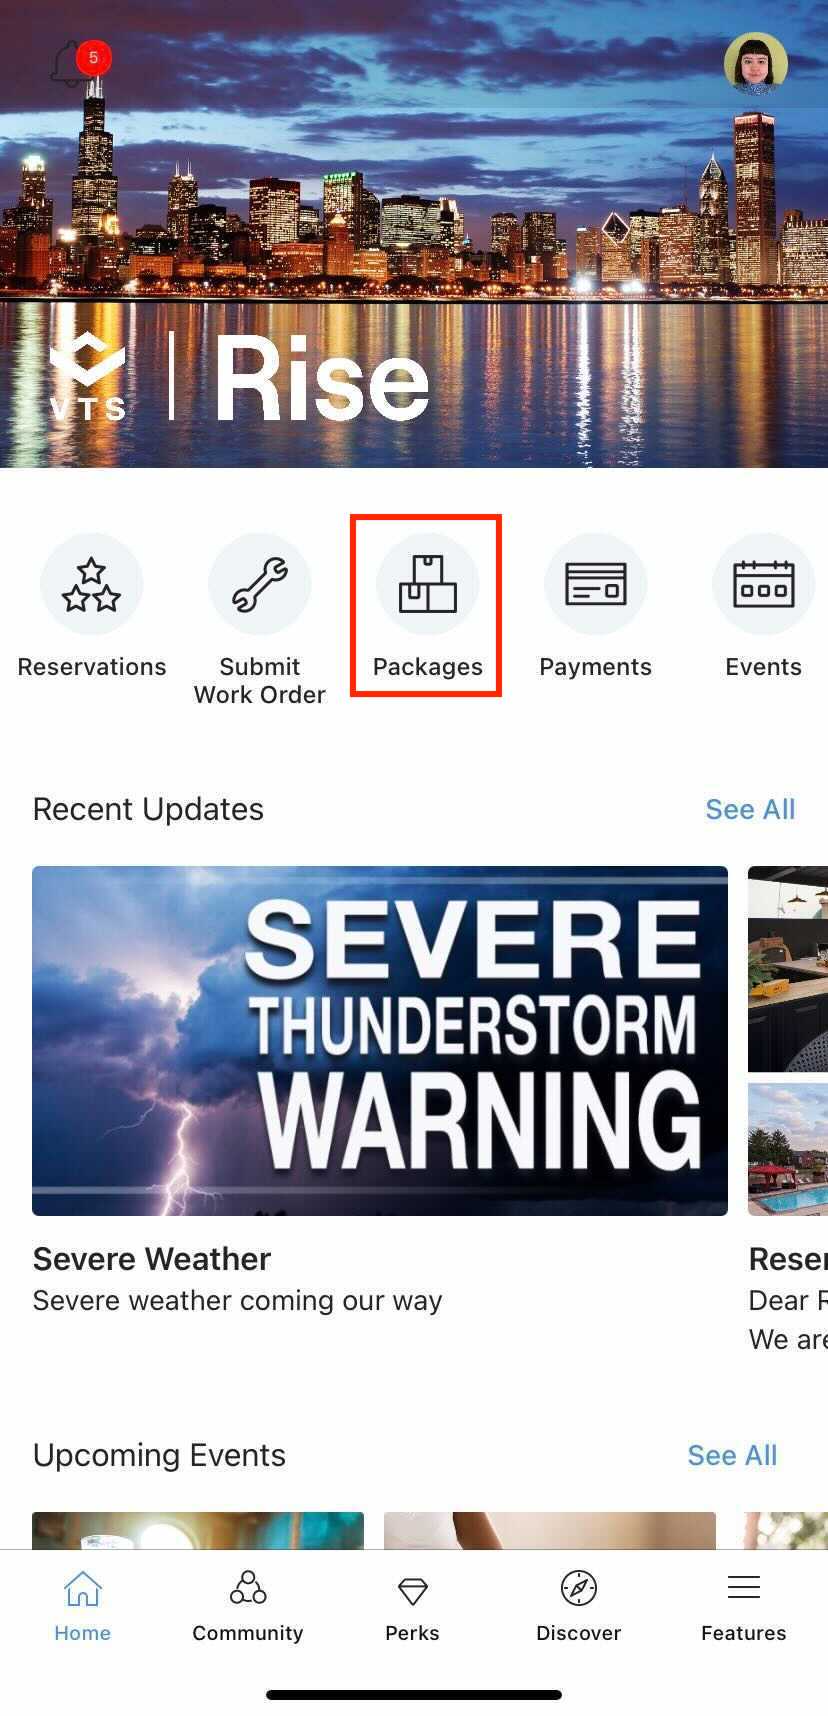
Task: Switch to the Perks tab
Action: 412,1607
